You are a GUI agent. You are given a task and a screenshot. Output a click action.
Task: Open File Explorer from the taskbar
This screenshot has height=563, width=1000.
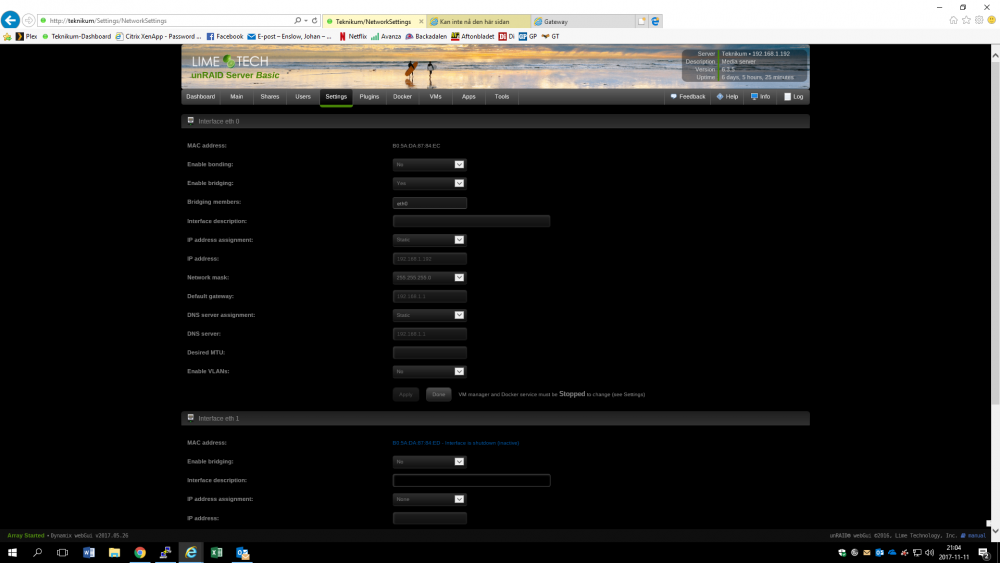[114, 553]
